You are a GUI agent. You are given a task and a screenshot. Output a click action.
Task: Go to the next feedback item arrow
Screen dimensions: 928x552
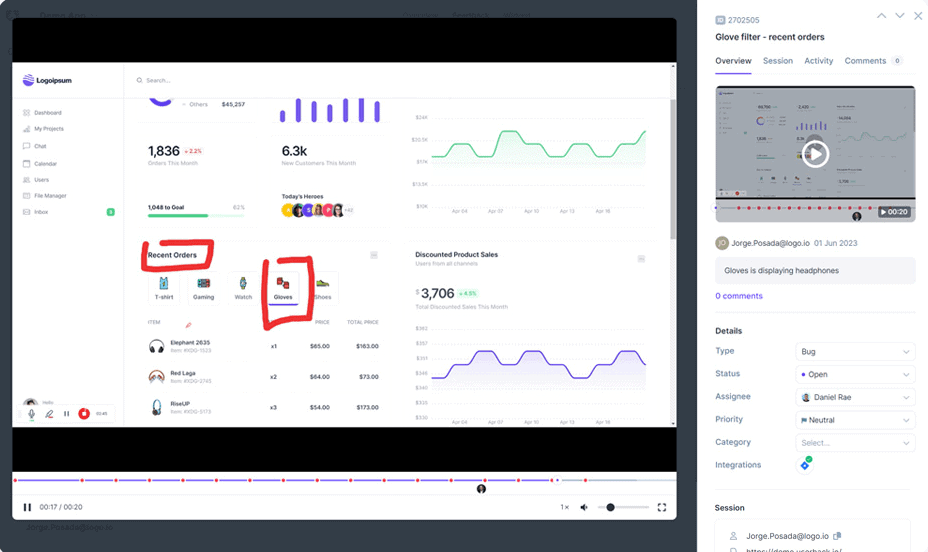tap(899, 16)
